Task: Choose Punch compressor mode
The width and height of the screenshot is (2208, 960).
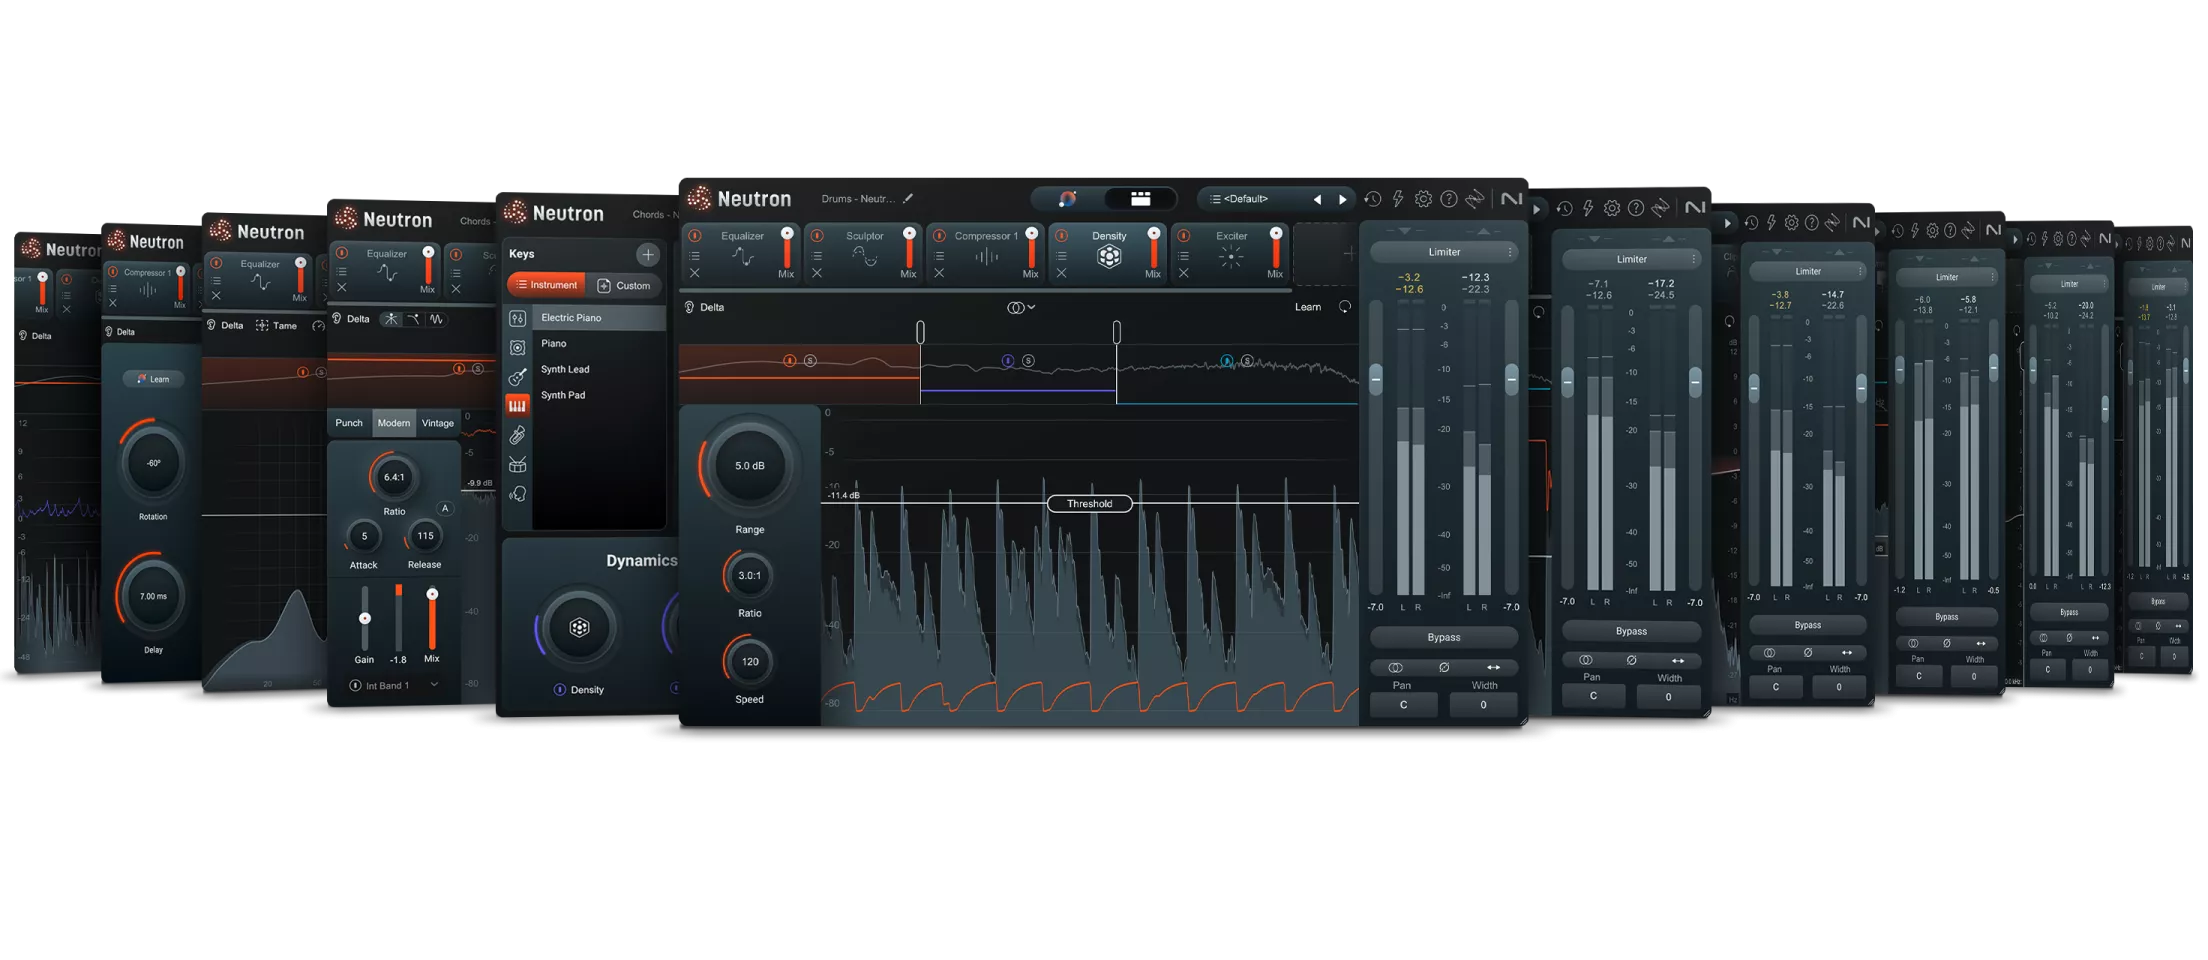Action: tap(349, 423)
